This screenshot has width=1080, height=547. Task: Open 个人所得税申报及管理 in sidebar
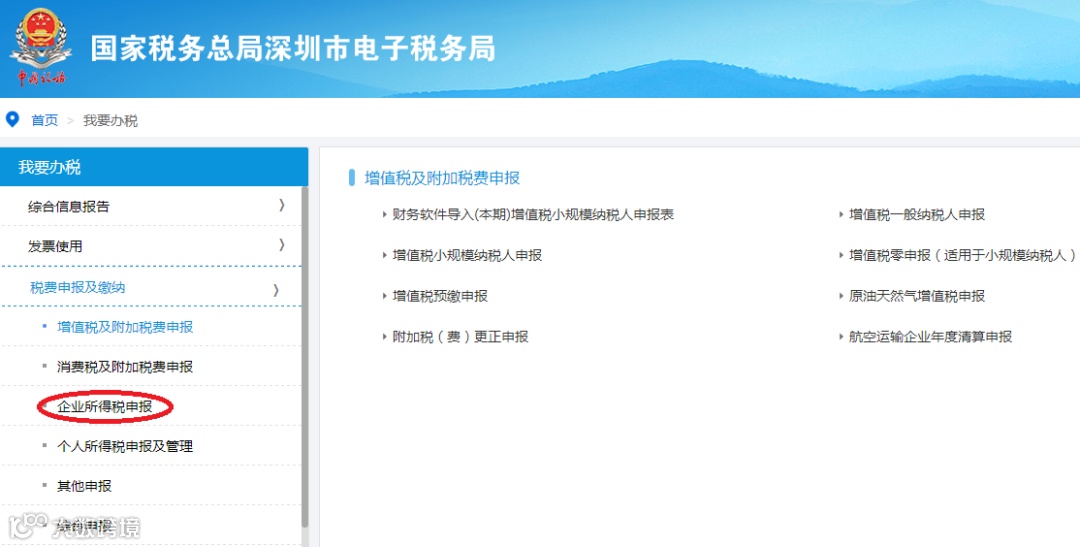tap(125, 446)
